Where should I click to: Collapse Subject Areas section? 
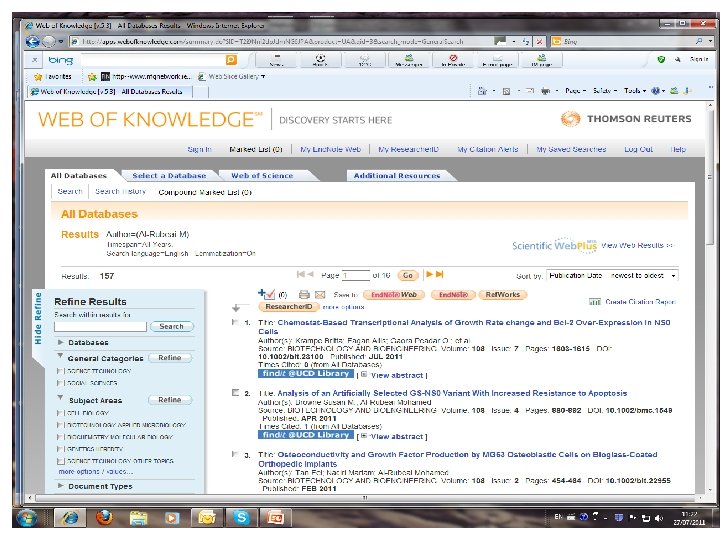click(x=60, y=398)
